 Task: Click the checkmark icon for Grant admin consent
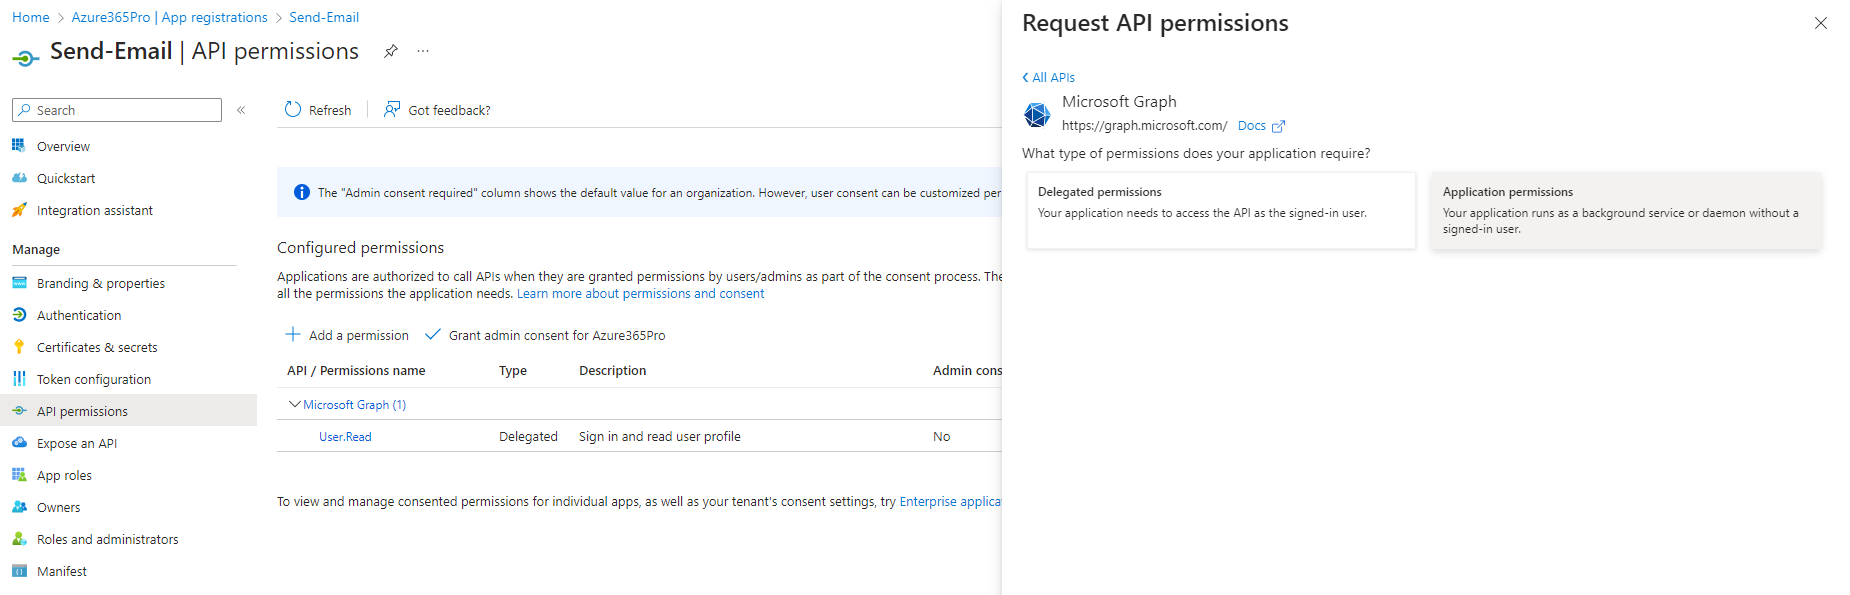433,335
